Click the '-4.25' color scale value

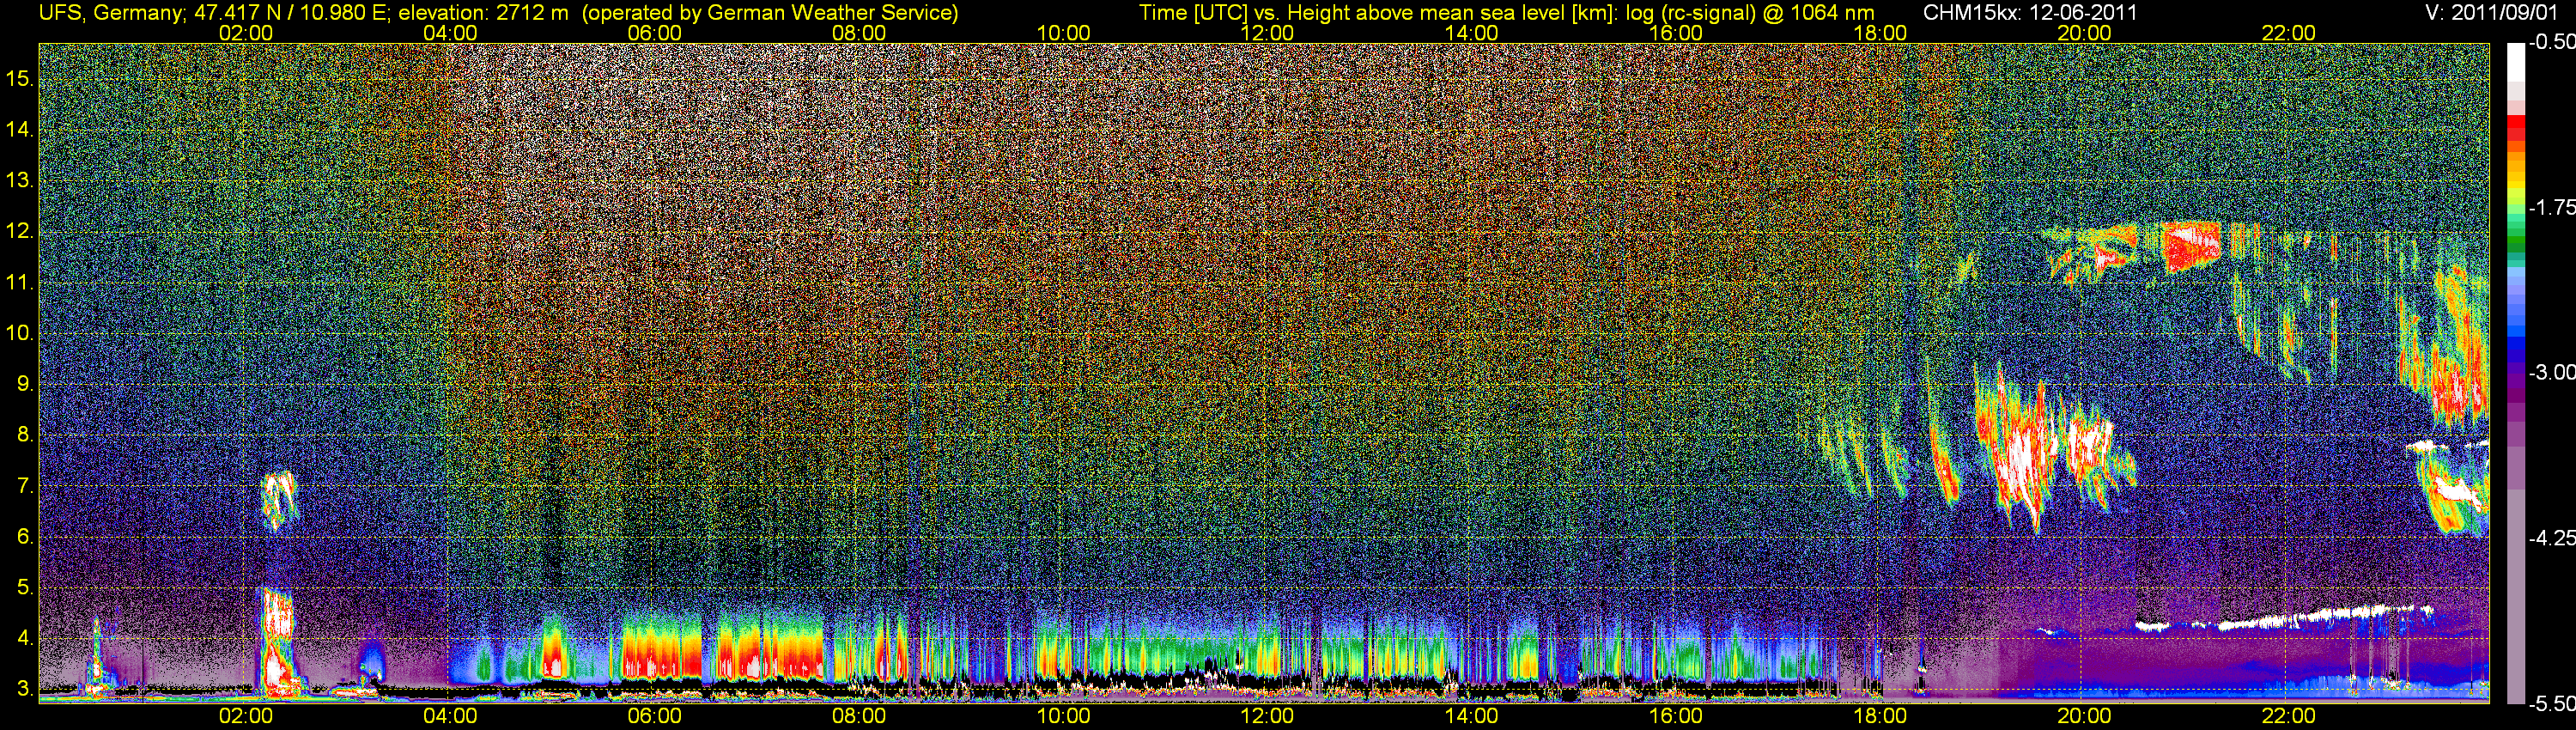(x=2551, y=538)
